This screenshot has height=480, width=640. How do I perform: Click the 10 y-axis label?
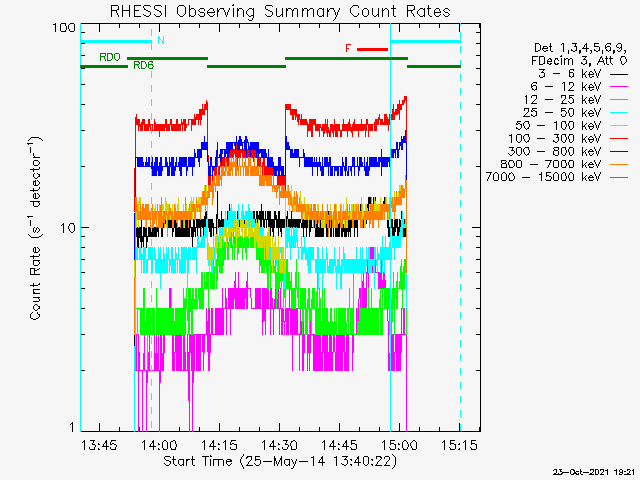click(x=68, y=228)
